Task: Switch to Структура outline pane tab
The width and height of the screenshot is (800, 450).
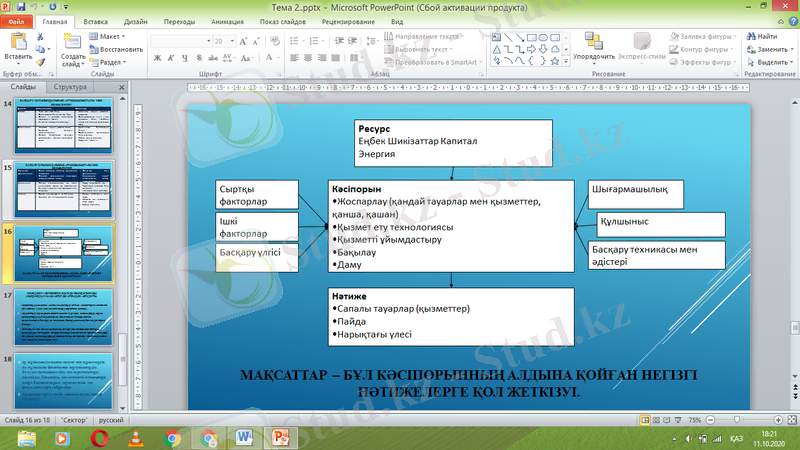Action: (x=71, y=88)
